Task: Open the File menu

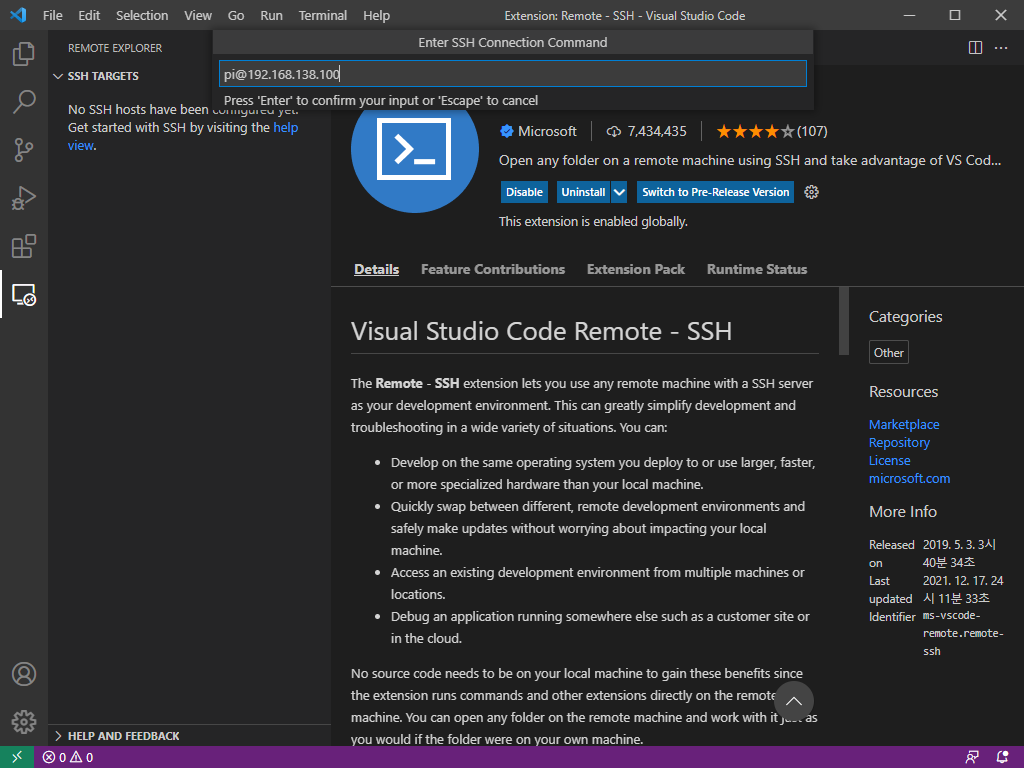Action: (52, 15)
